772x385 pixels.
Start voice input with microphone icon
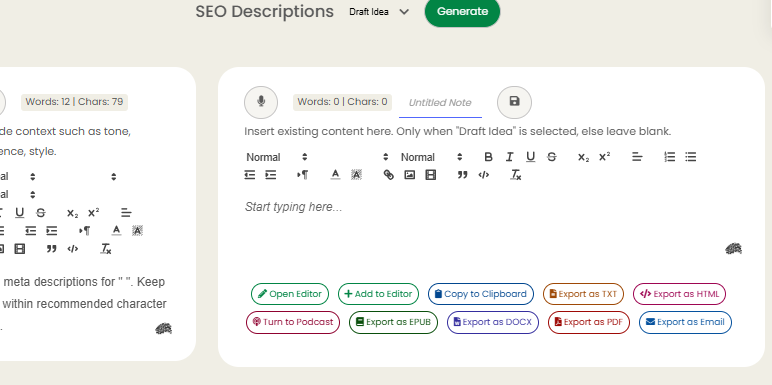pyautogui.click(x=261, y=102)
